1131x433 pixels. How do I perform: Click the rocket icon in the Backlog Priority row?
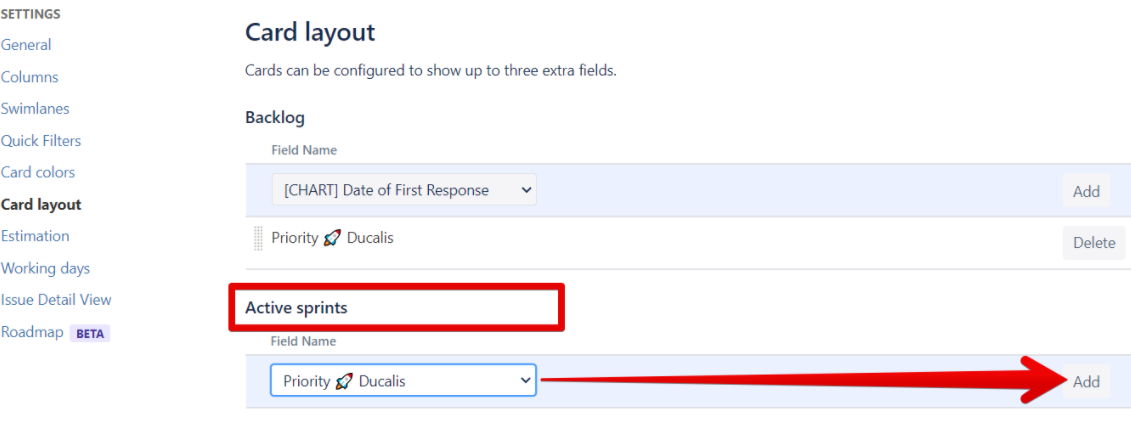333,239
